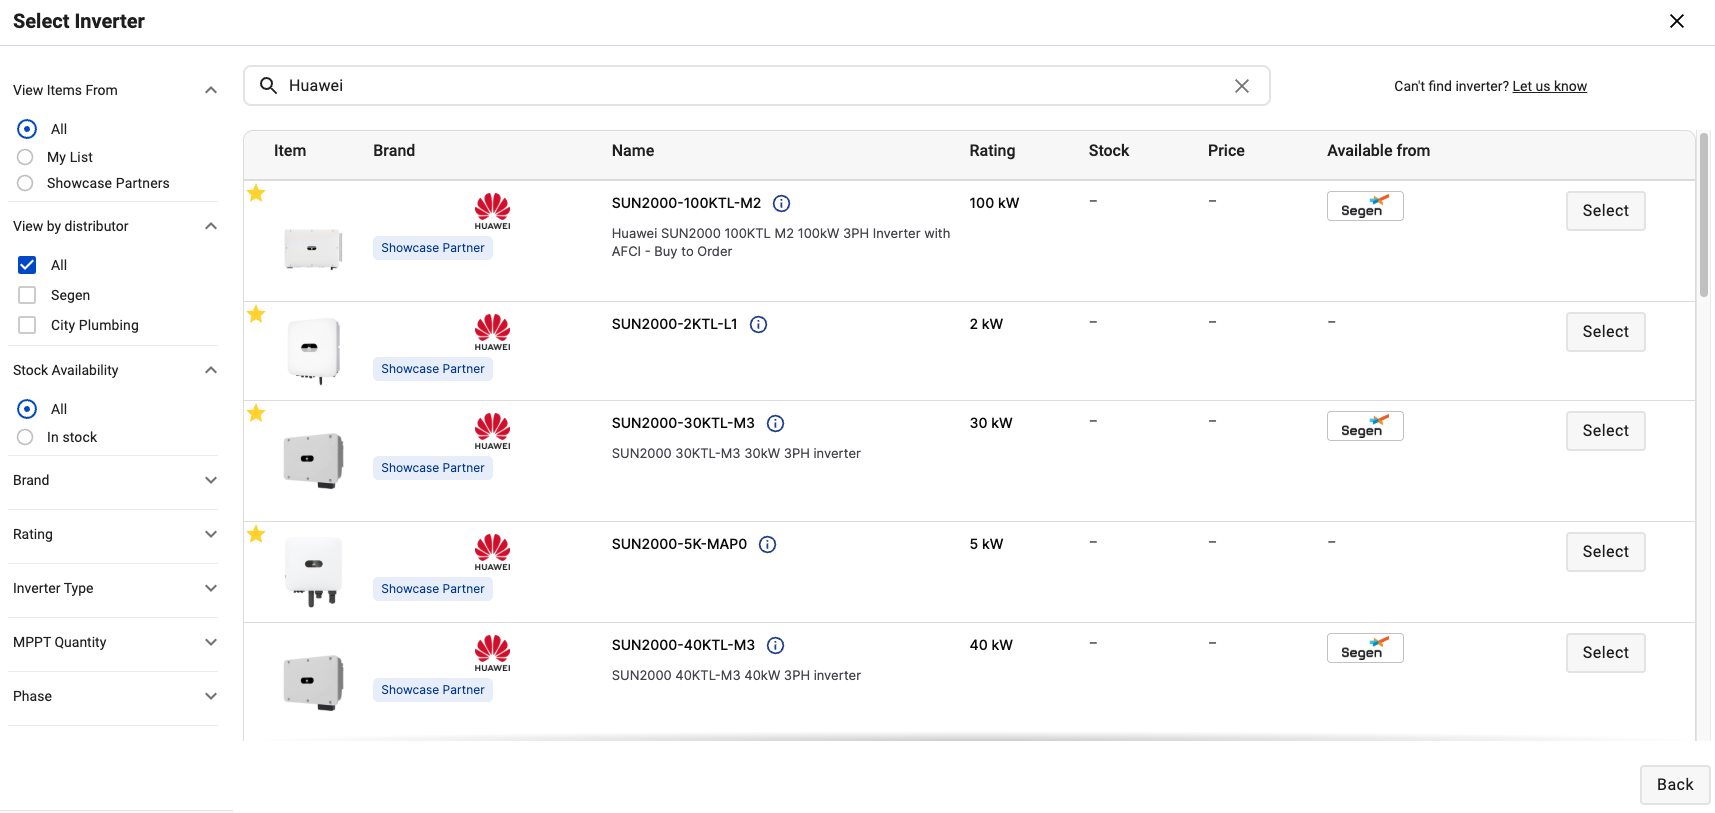Select In stock radio option
Image resolution: width=1715 pixels, height=813 pixels.
coord(25,437)
